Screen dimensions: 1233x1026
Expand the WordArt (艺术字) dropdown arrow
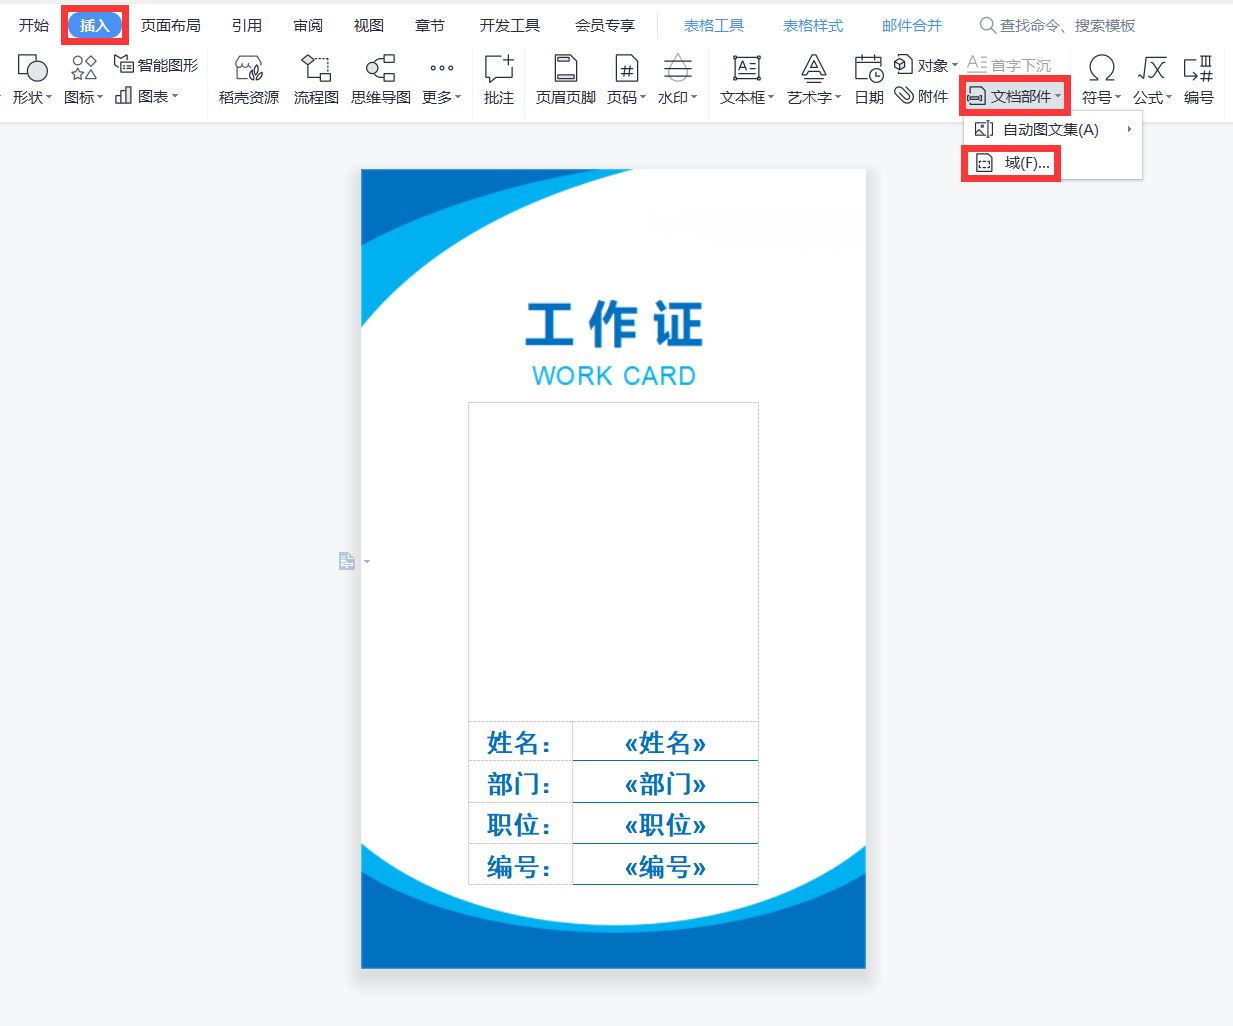pyautogui.click(x=838, y=97)
